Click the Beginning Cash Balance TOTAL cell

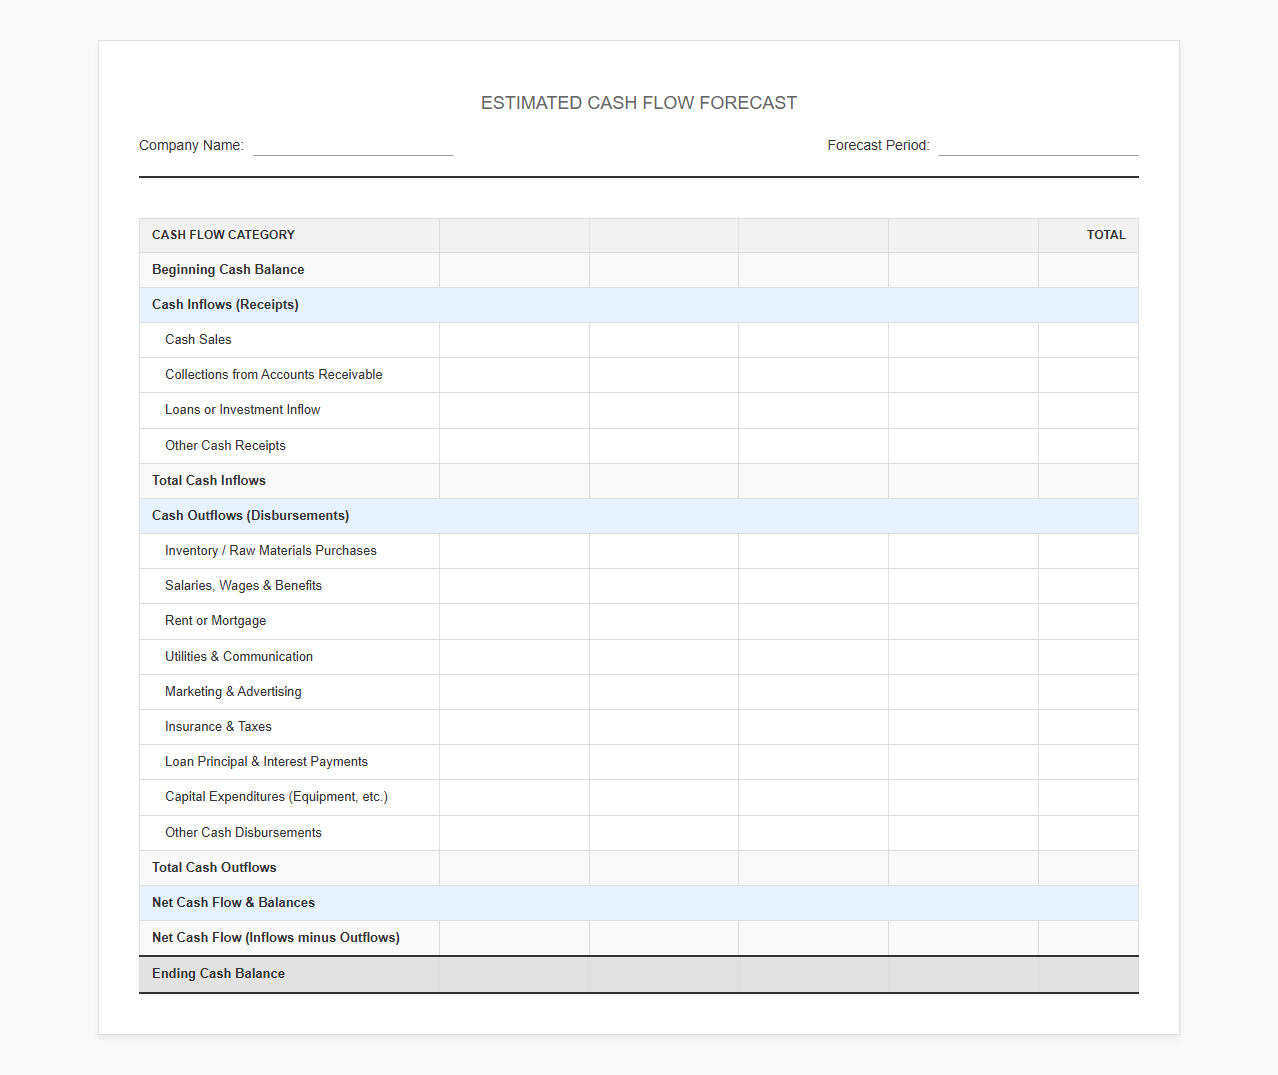pyautogui.click(x=1088, y=270)
